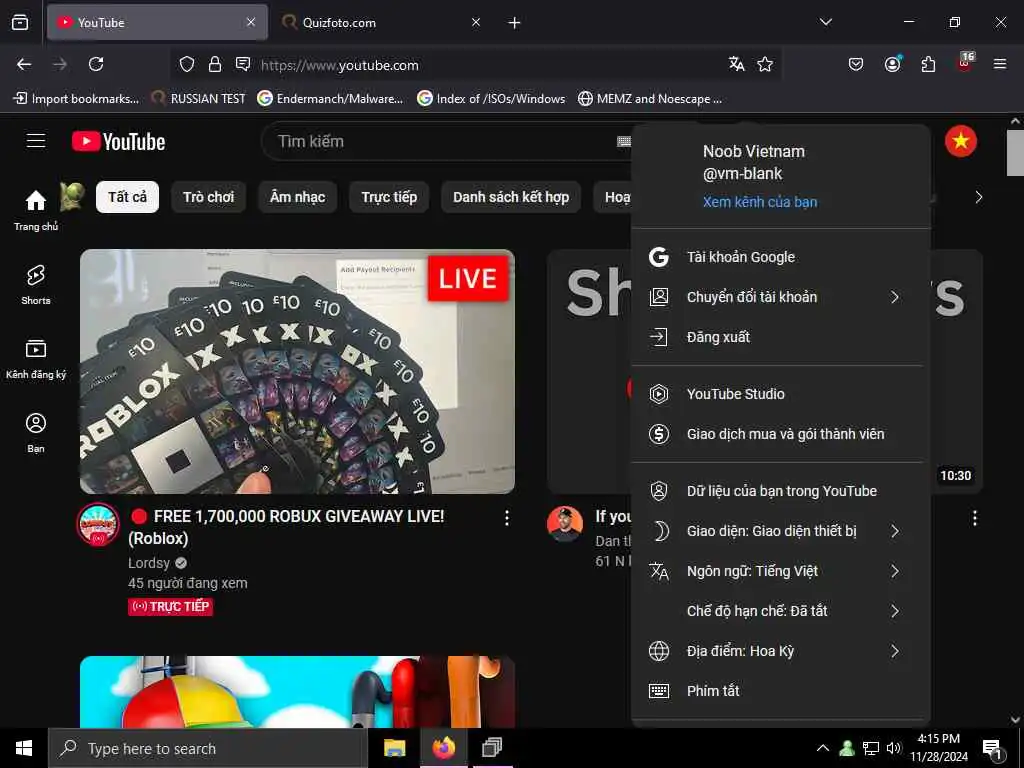This screenshot has width=1024, height=768.
Task: Open the Extensions puzzle icon
Action: (928, 64)
